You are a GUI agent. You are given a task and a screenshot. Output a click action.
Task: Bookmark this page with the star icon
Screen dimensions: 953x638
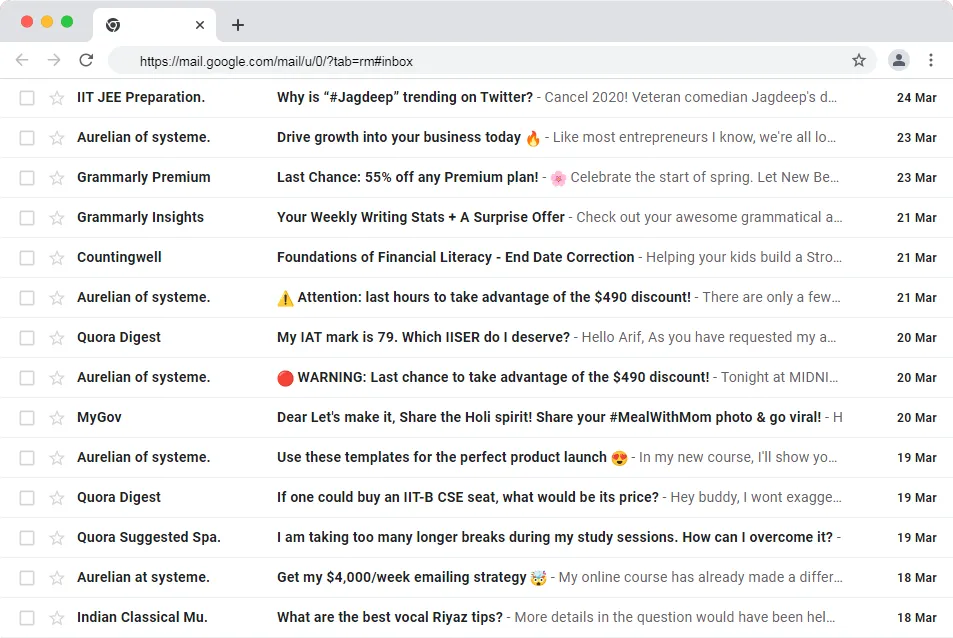coord(858,60)
